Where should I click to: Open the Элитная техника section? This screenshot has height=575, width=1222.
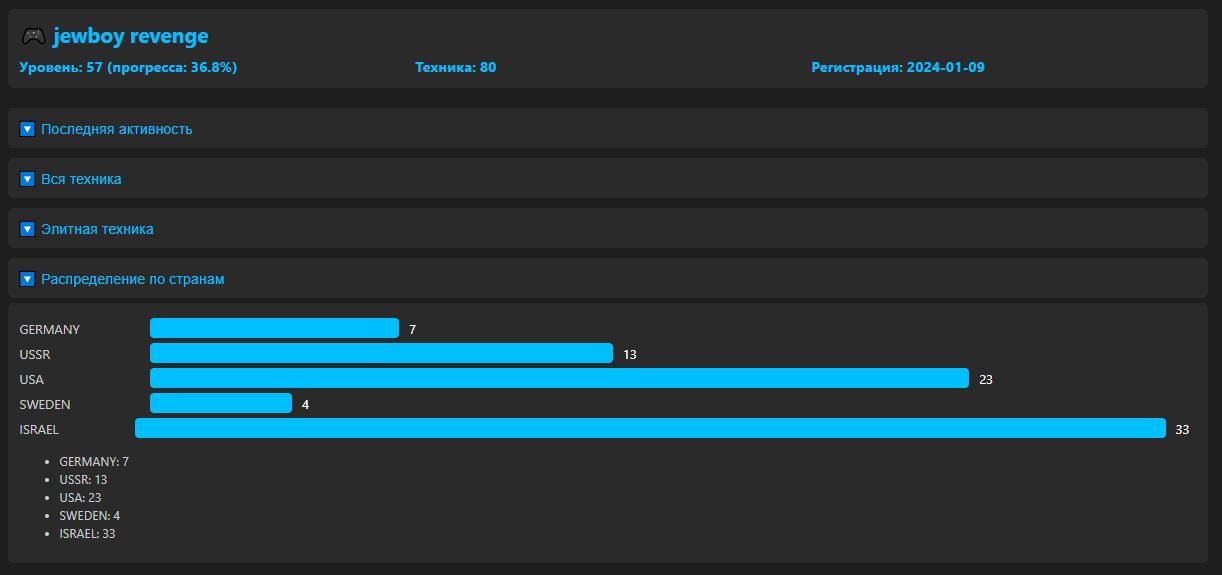(608, 229)
